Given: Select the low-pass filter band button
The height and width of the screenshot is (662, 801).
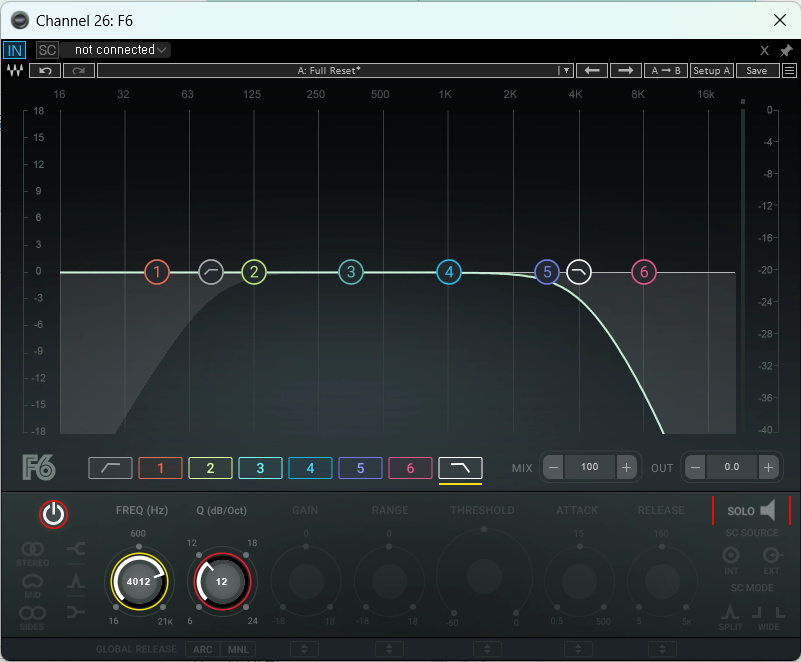Looking at the screenshot, I should [x=460, y=468].
